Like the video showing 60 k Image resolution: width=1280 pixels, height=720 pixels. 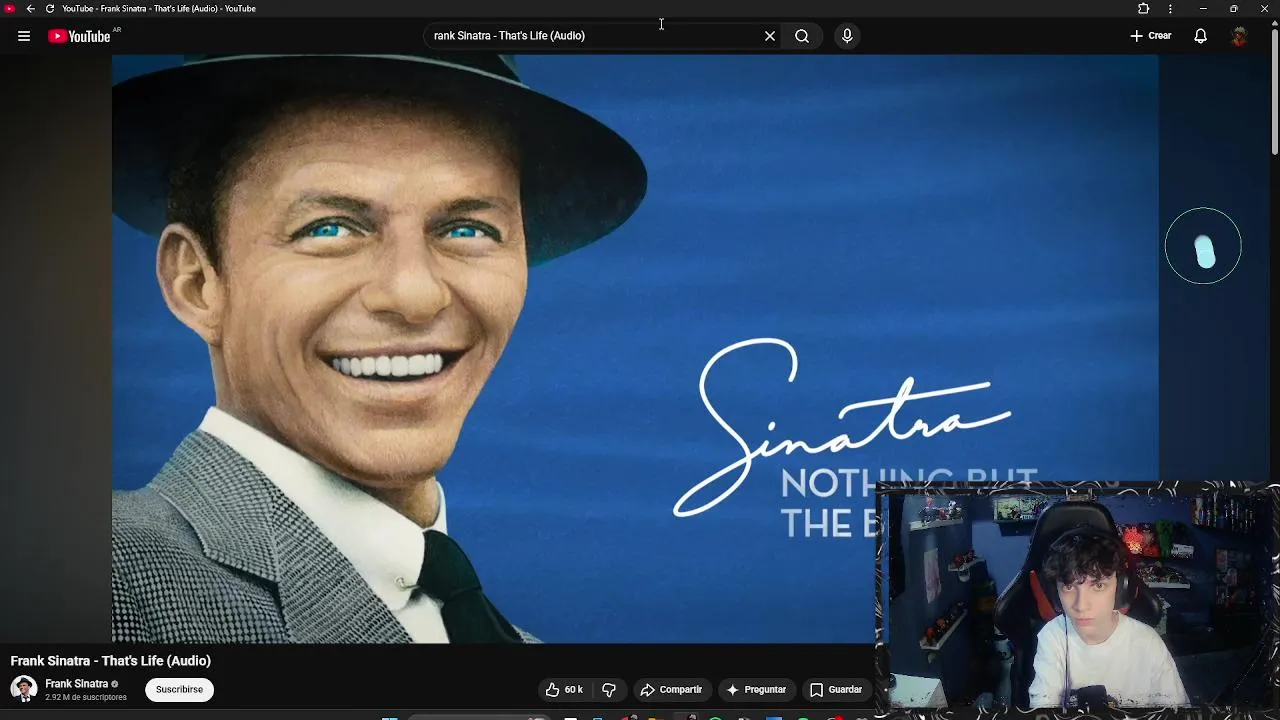pyautogui.click(x=564, y=689)
